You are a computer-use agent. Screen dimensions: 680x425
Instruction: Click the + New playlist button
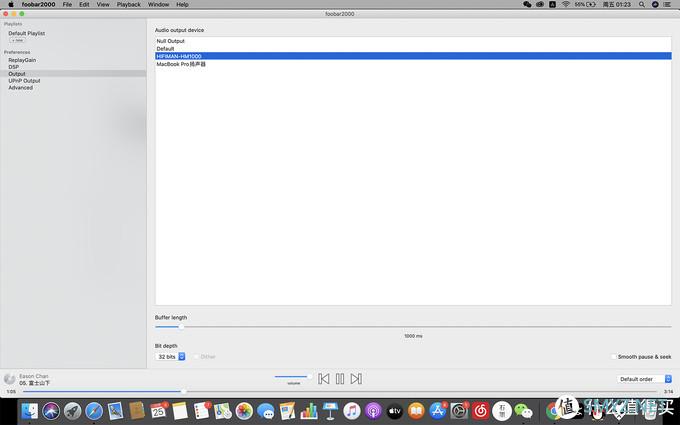pos(18,40)
